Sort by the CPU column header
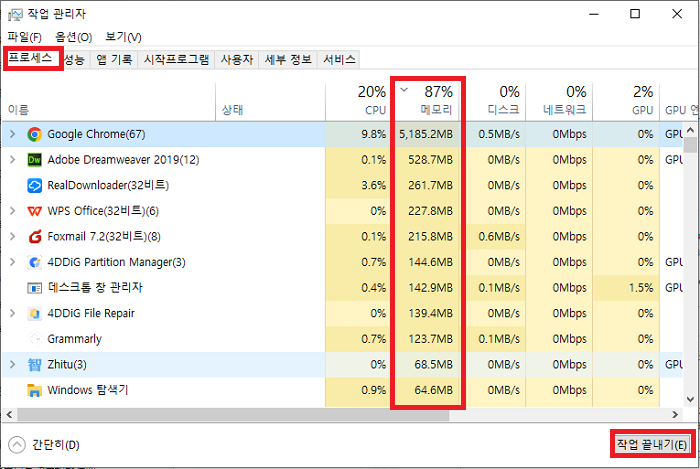Screen dimensions: 700x469 pos(358,102)
